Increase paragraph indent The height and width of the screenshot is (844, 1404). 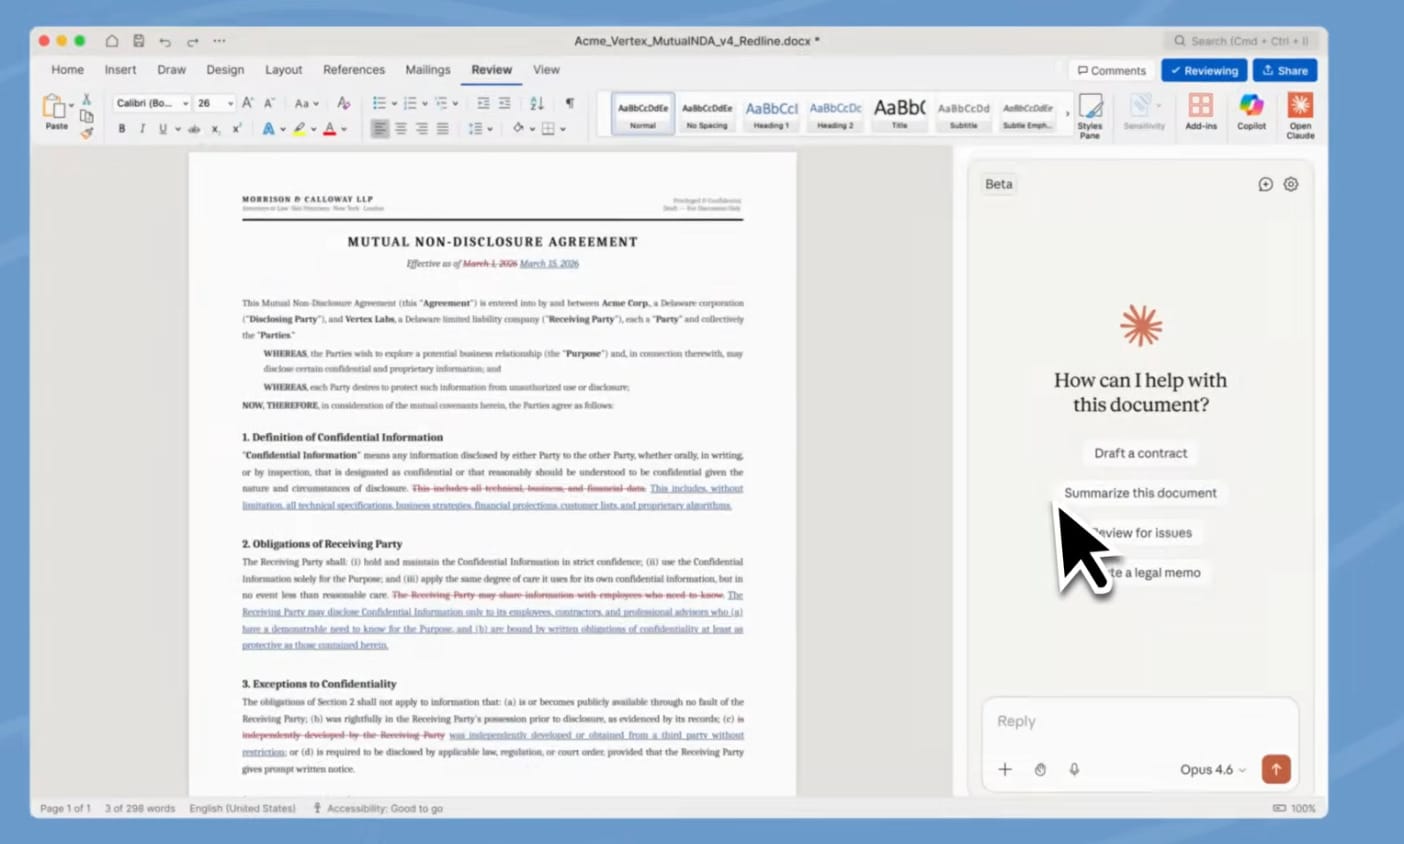(505, 103)
